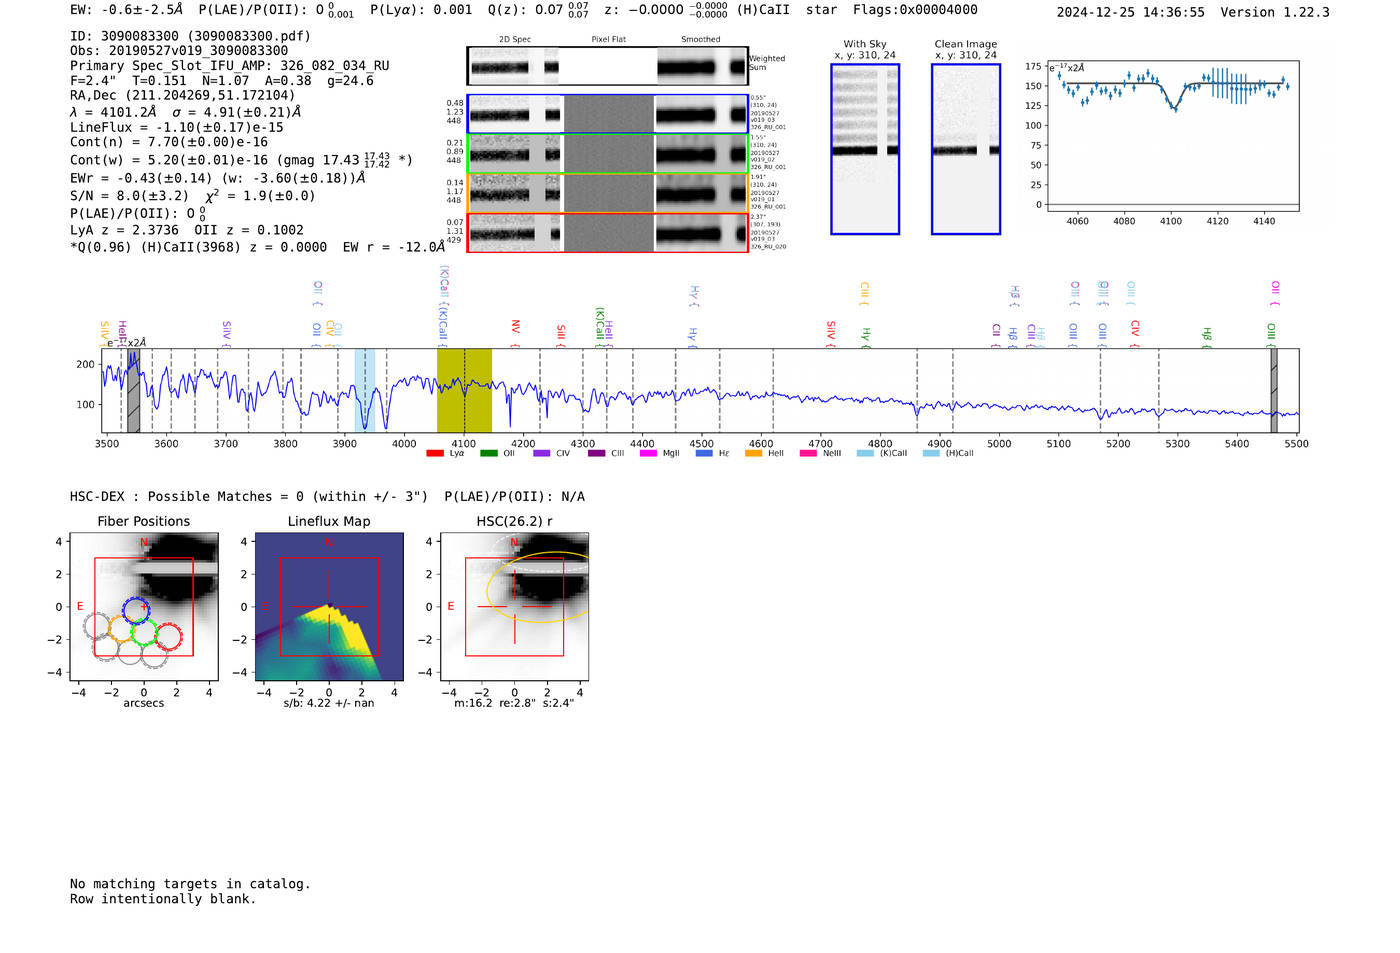Click the Version 1.22.3 text
The height and width of the screenshot is (953, 1400).
tap(1275, 12)
